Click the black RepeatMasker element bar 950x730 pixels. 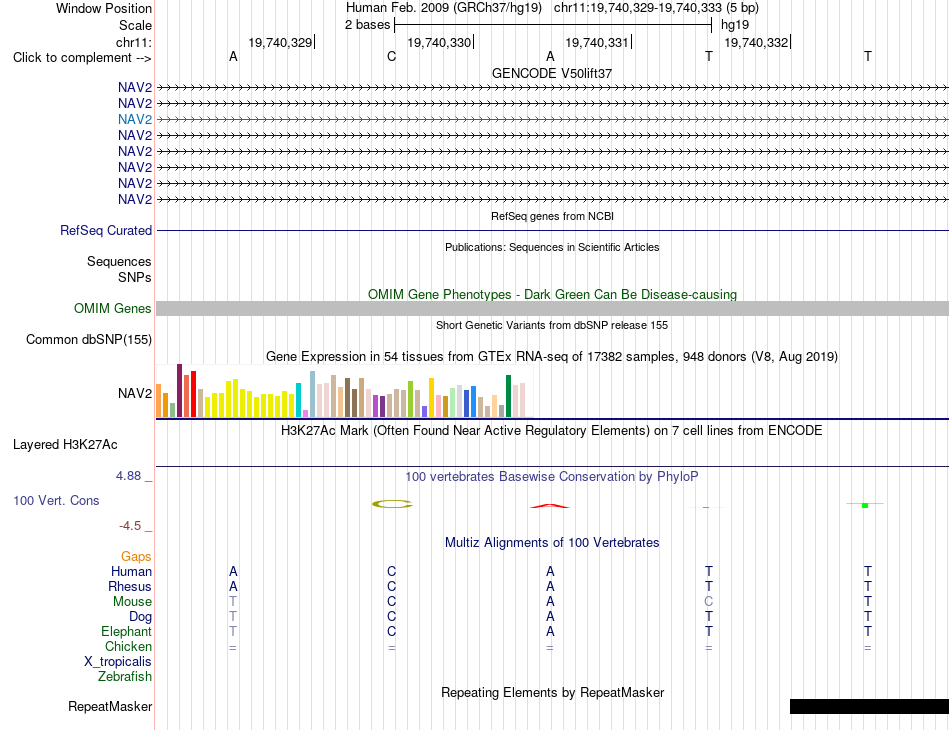tap(869, 706)
